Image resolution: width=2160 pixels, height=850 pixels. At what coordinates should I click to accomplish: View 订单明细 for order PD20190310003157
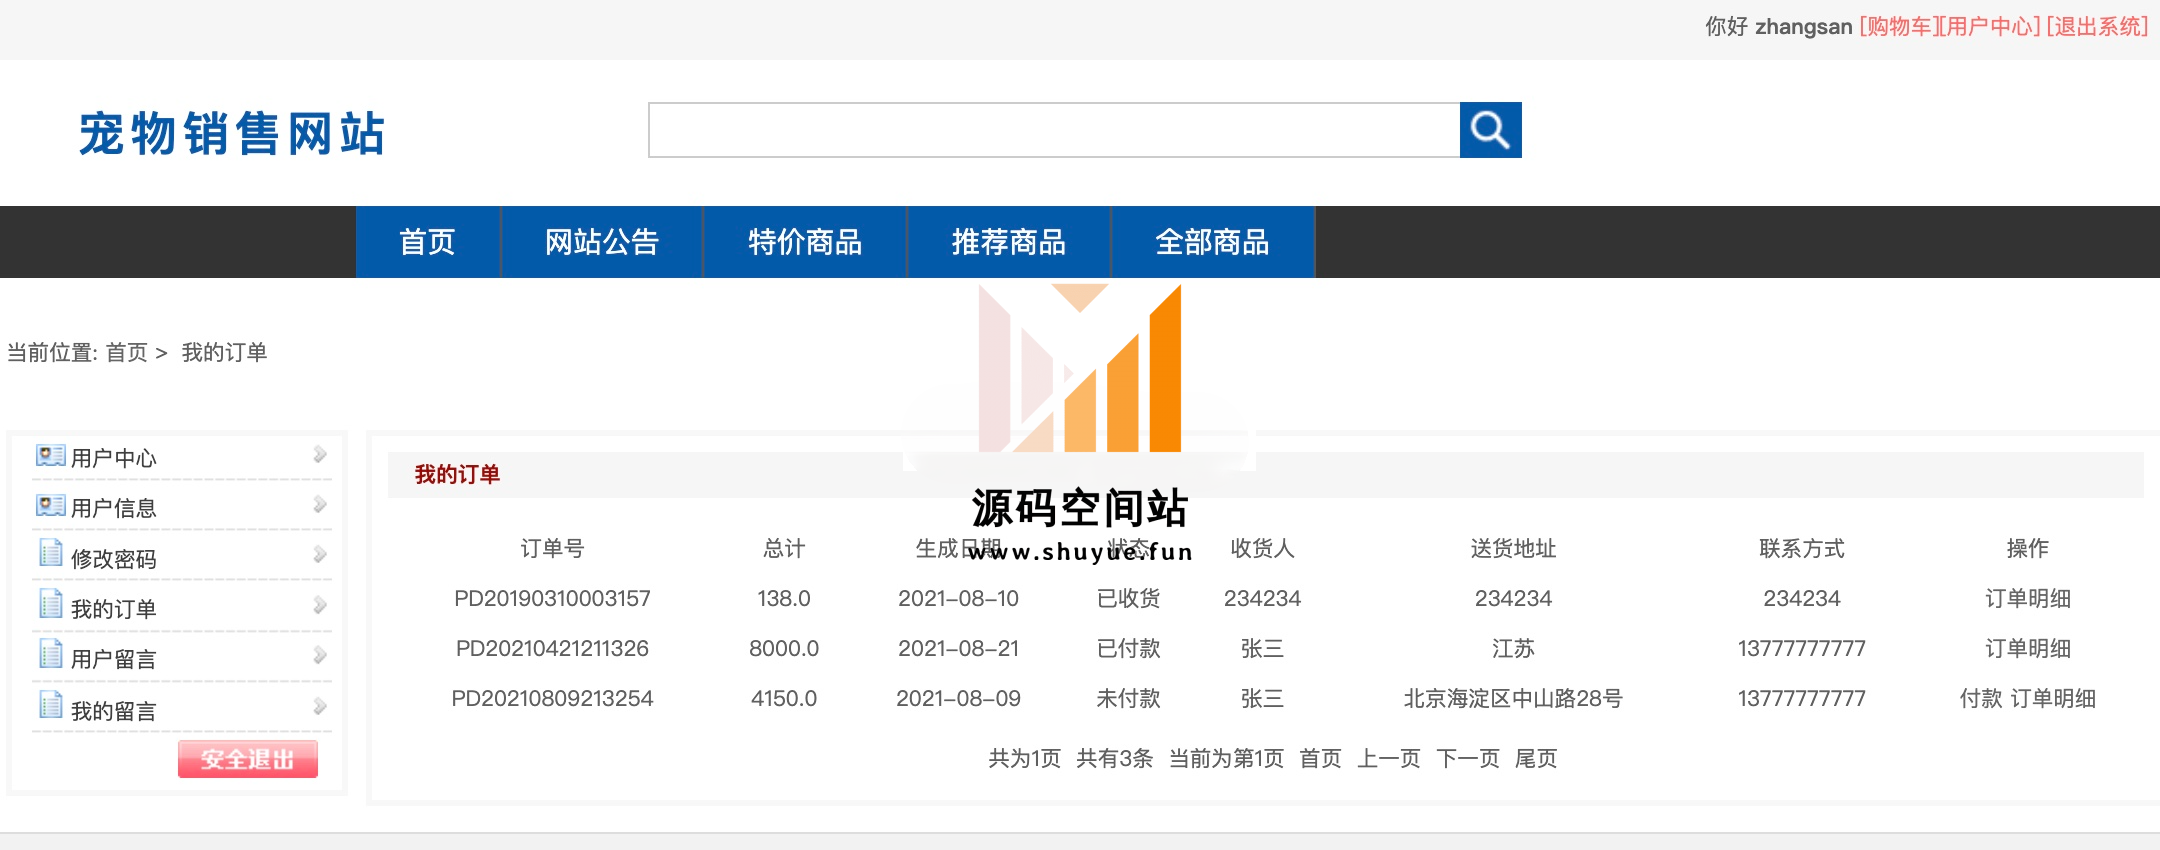(2027, 599)
